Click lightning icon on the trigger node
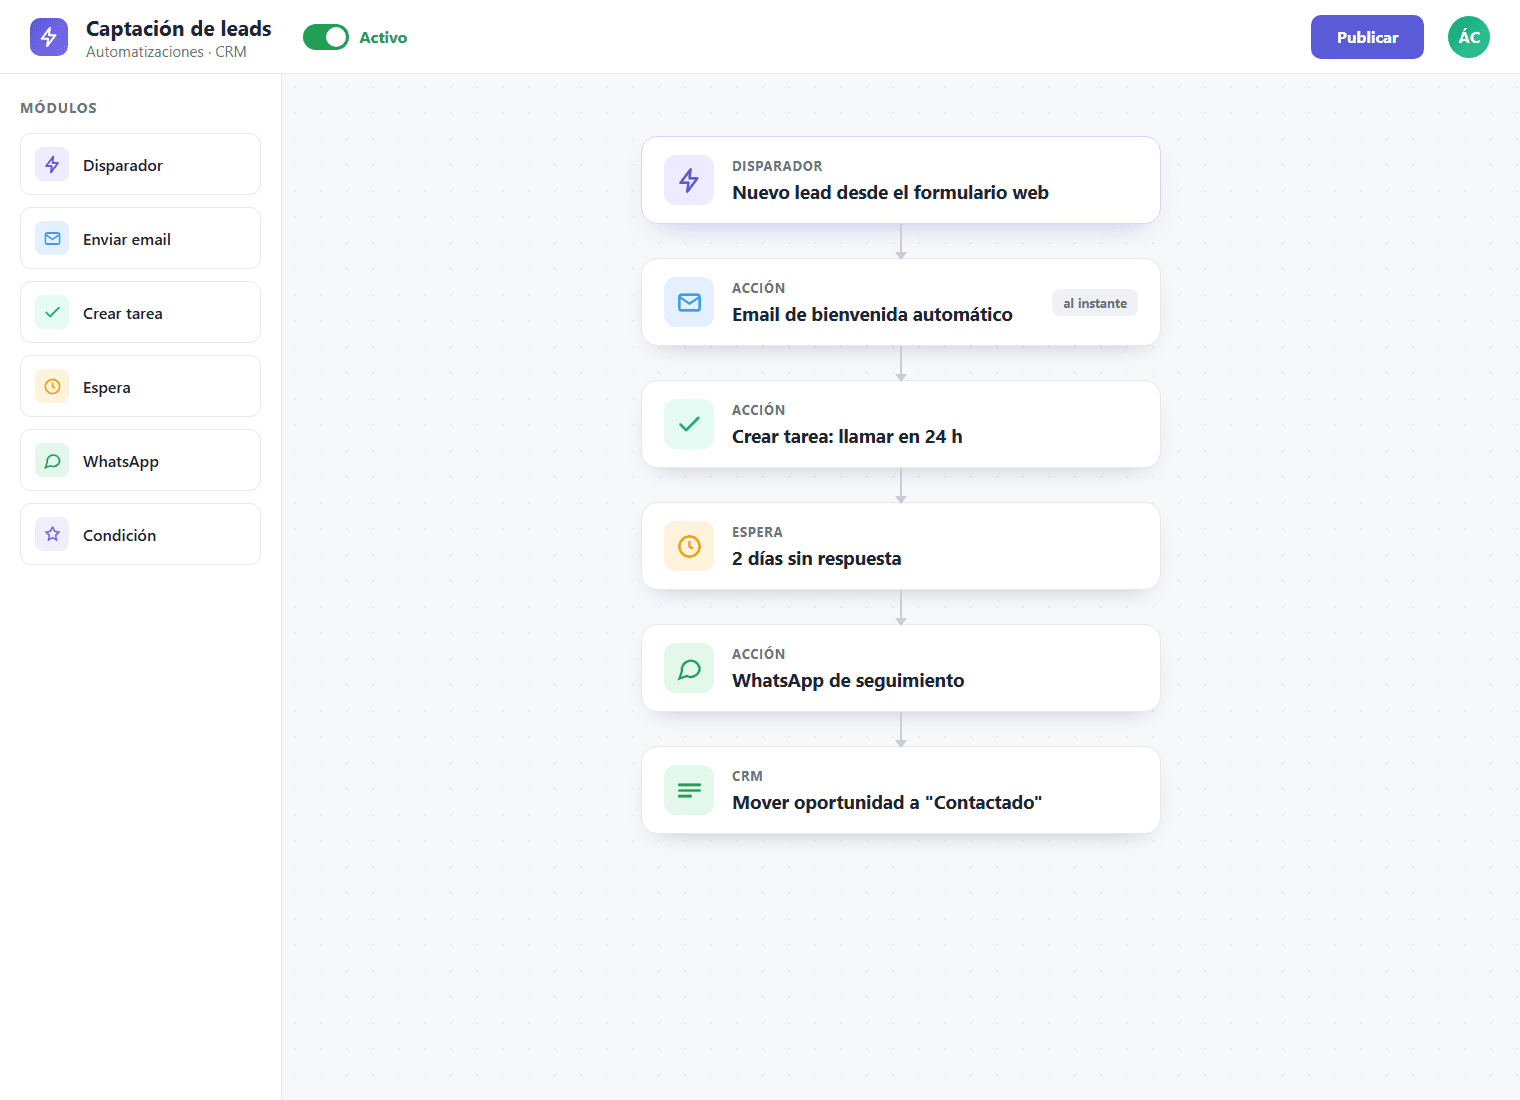 tap(689, 180)
